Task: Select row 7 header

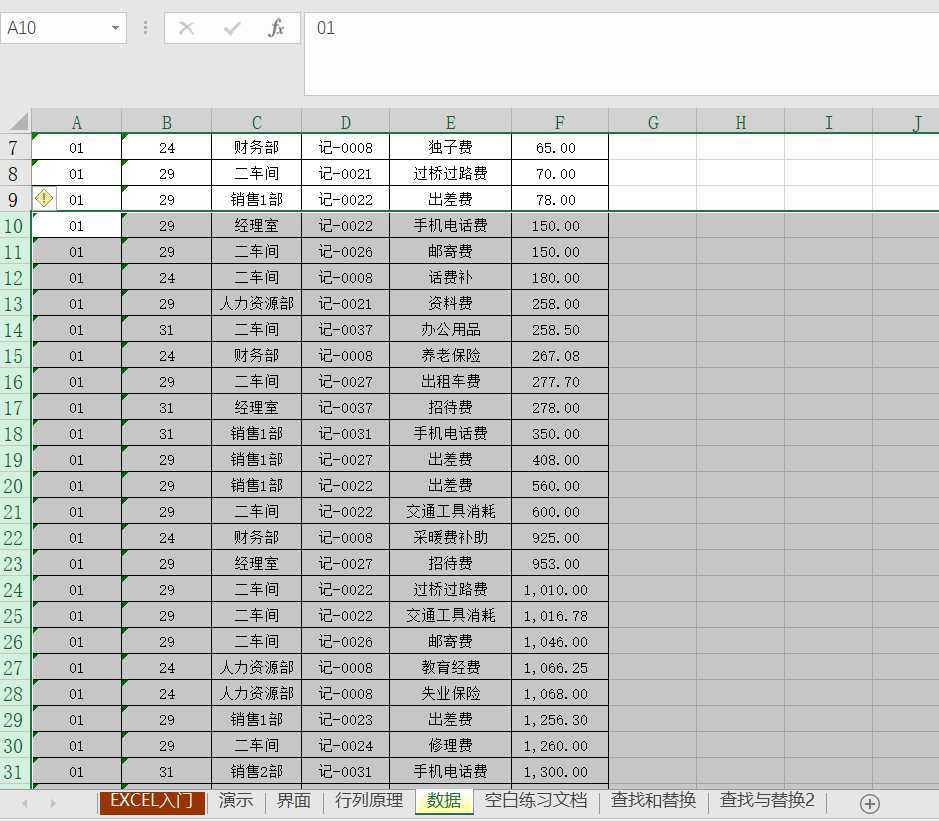Action: pyautogui.click(x=14, y=147)
